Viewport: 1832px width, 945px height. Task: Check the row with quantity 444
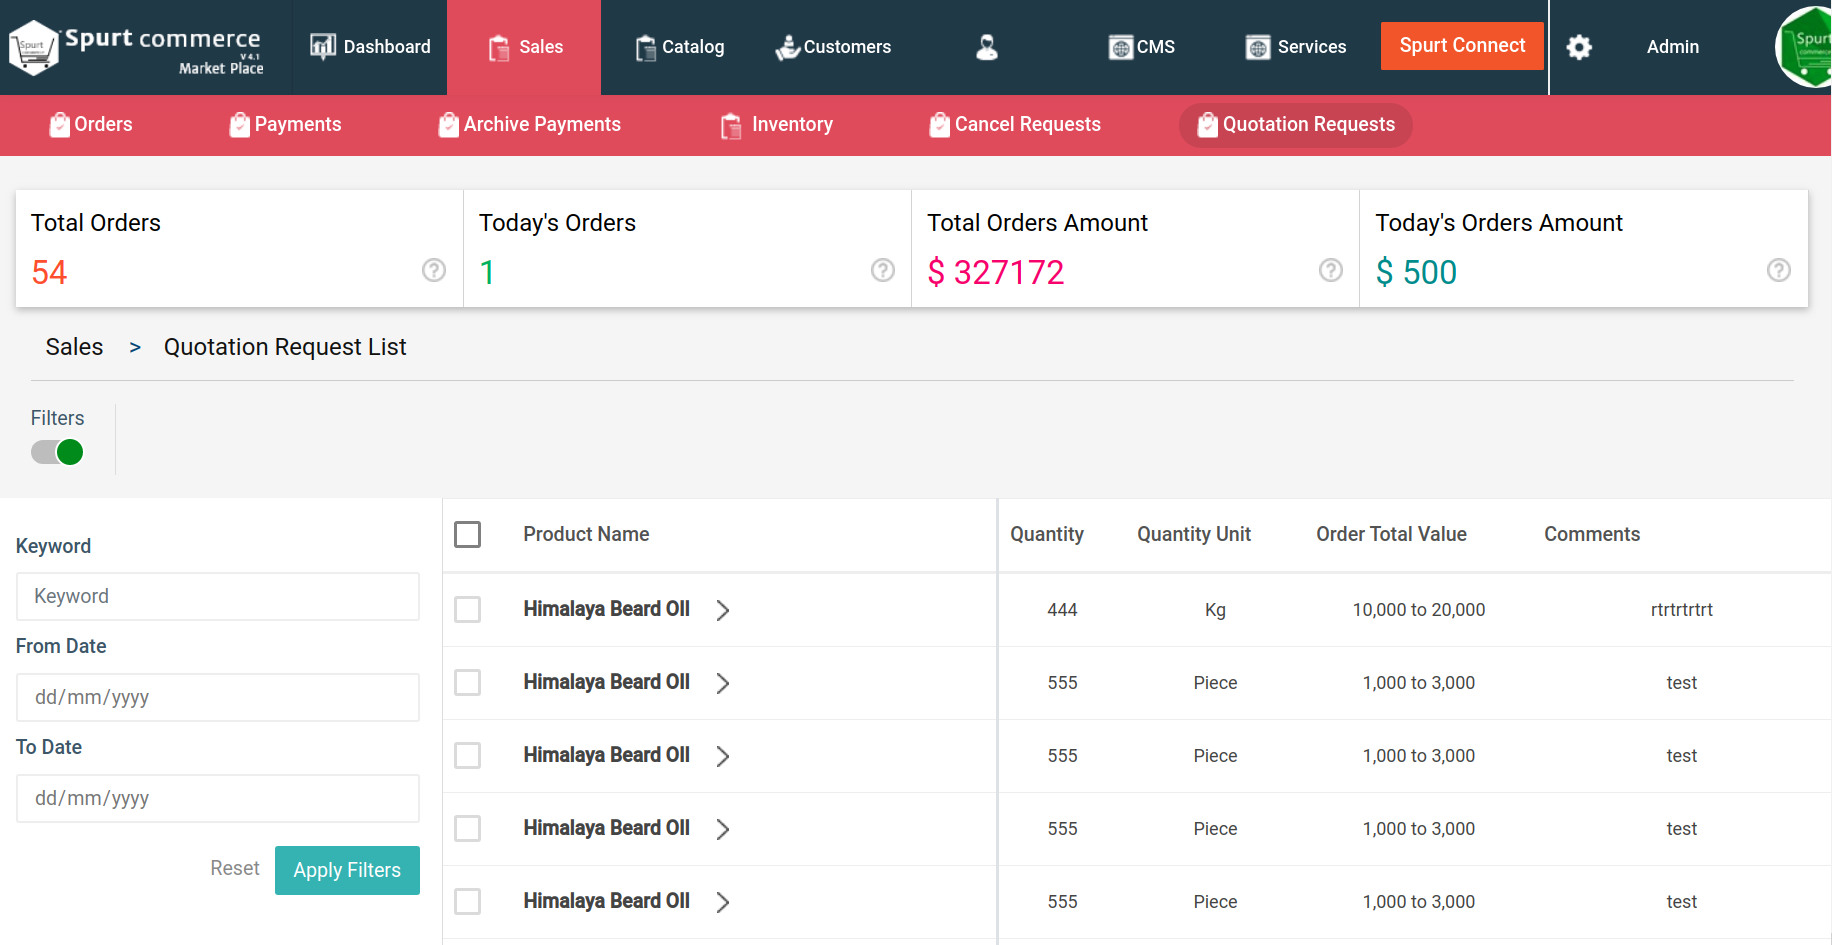(467, 609)
